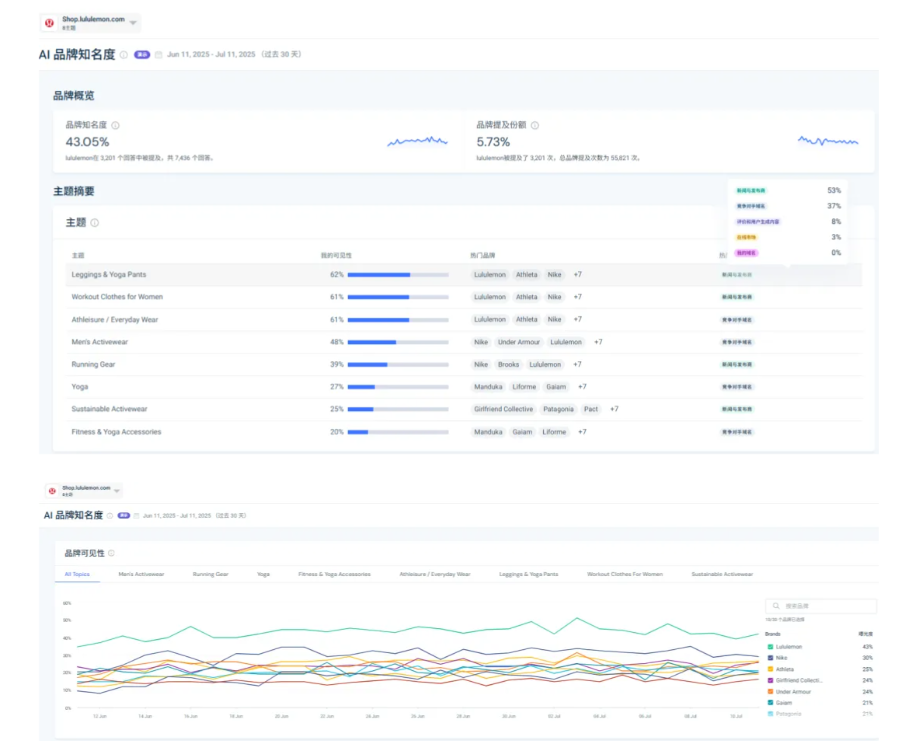Screen dimensions: 904x741
Task: Open the info icon beside the 主题 panel title
Action: click(95, 223)
